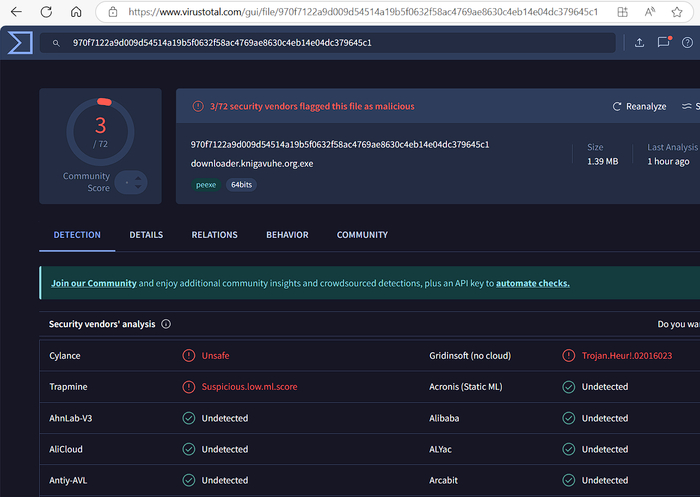Click the detection score 3/72 gauge
The image size is (700, 497).
pos(100,132)
